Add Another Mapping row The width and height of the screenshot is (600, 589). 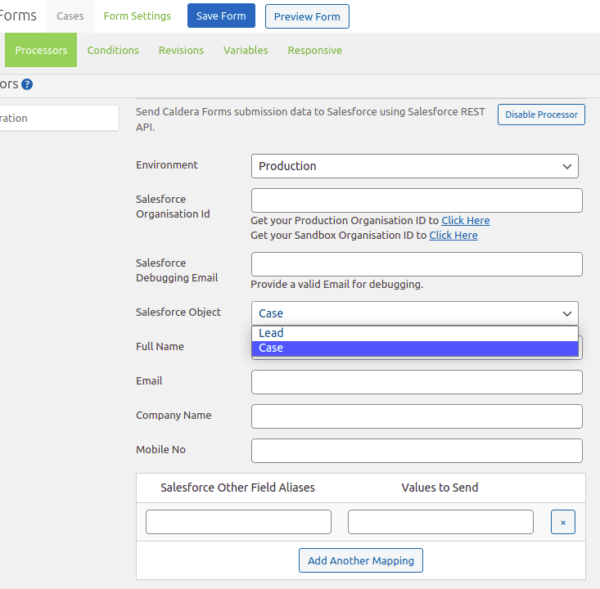(x=361, y=560)
